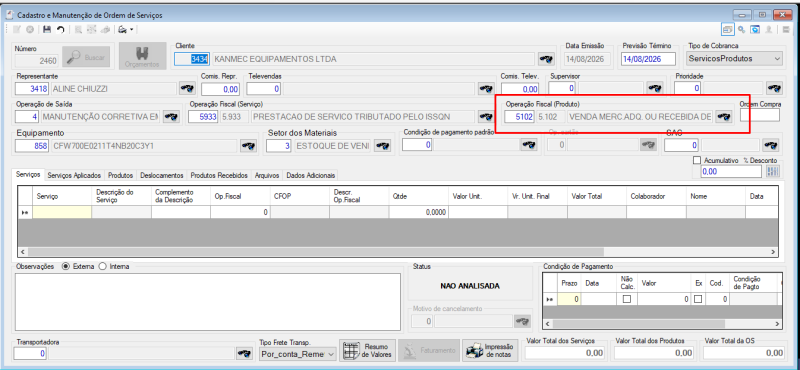Viewport: 800px width, 370px height.
Task: Click the Valor Unit. column header
Action: [478, 196]
